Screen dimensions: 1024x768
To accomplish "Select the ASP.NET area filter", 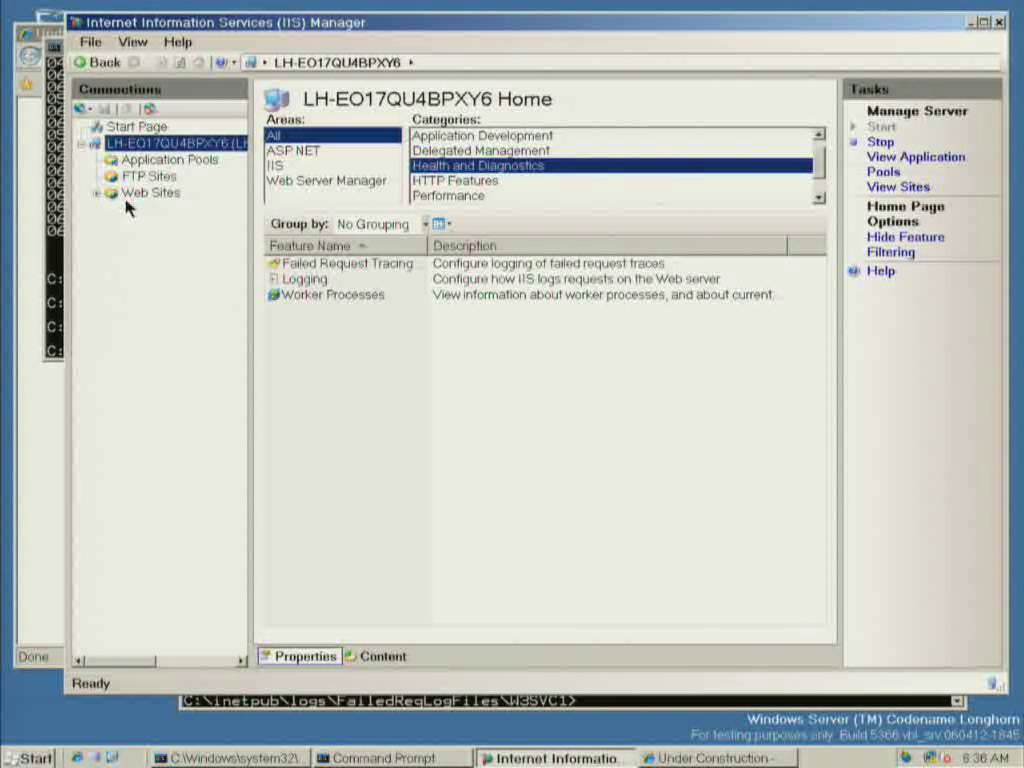I will (x=293, y=151).
